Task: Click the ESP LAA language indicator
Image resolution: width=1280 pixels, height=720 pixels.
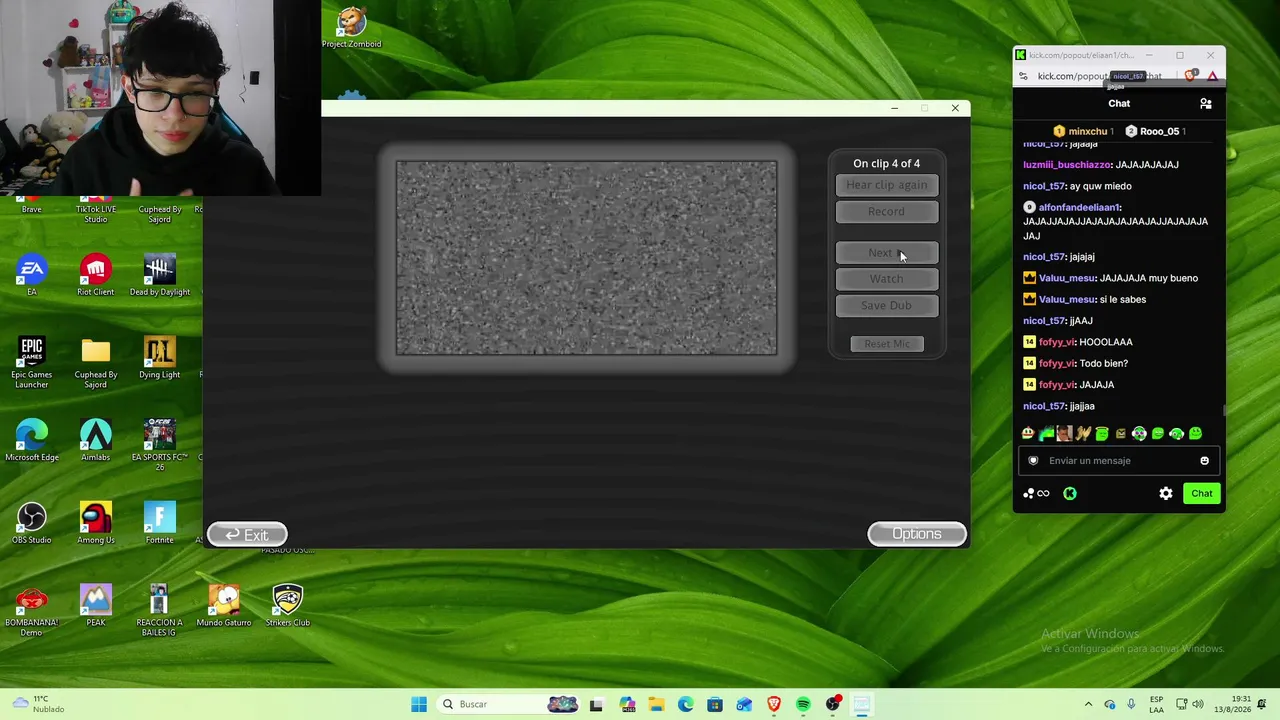Action: 1157,704
